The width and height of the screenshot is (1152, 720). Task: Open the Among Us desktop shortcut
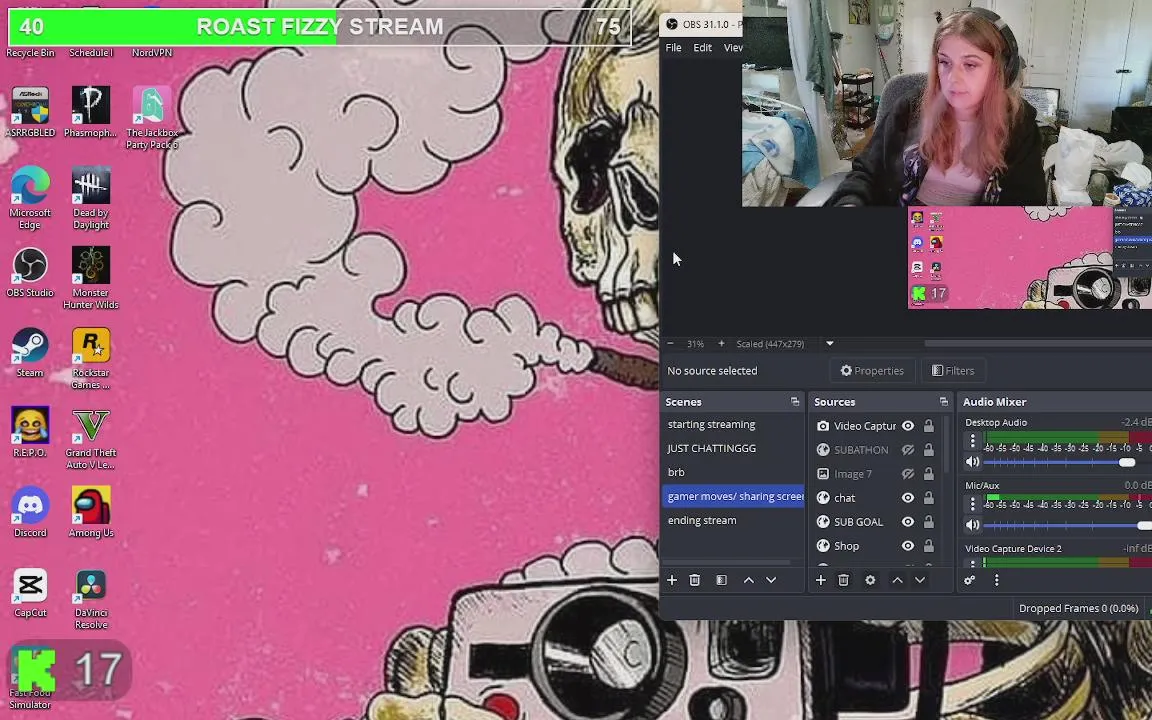tap(90, 512)
